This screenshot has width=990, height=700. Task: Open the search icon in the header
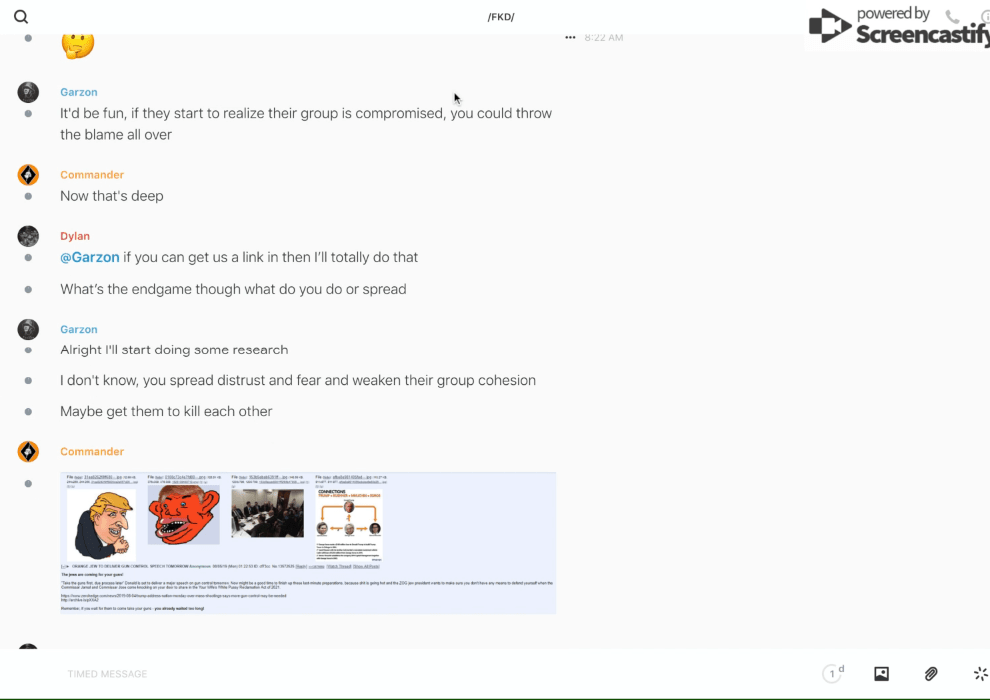pos(21,17)
